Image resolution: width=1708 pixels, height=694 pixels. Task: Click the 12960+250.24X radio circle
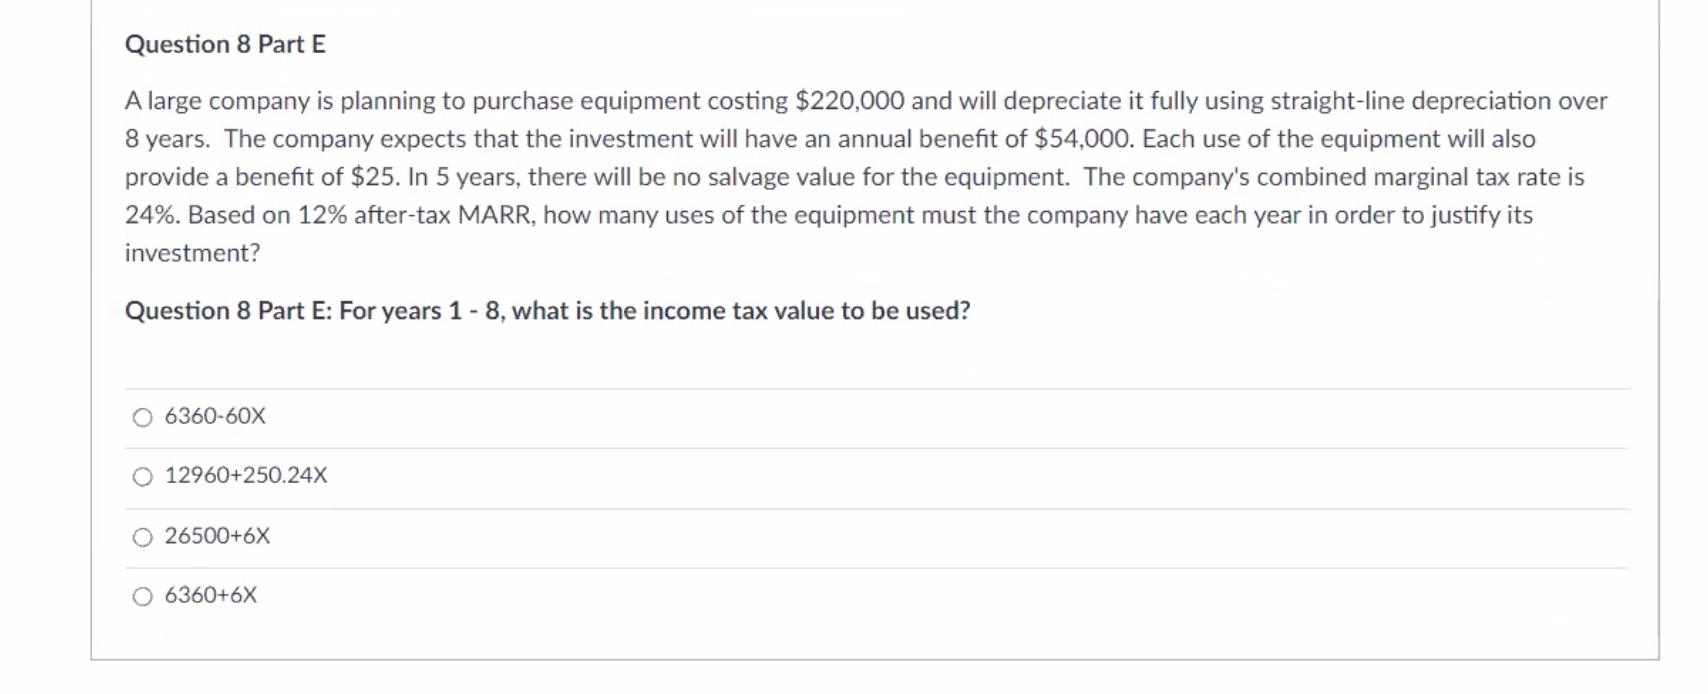pyautogui.click(x=143, y=477)
